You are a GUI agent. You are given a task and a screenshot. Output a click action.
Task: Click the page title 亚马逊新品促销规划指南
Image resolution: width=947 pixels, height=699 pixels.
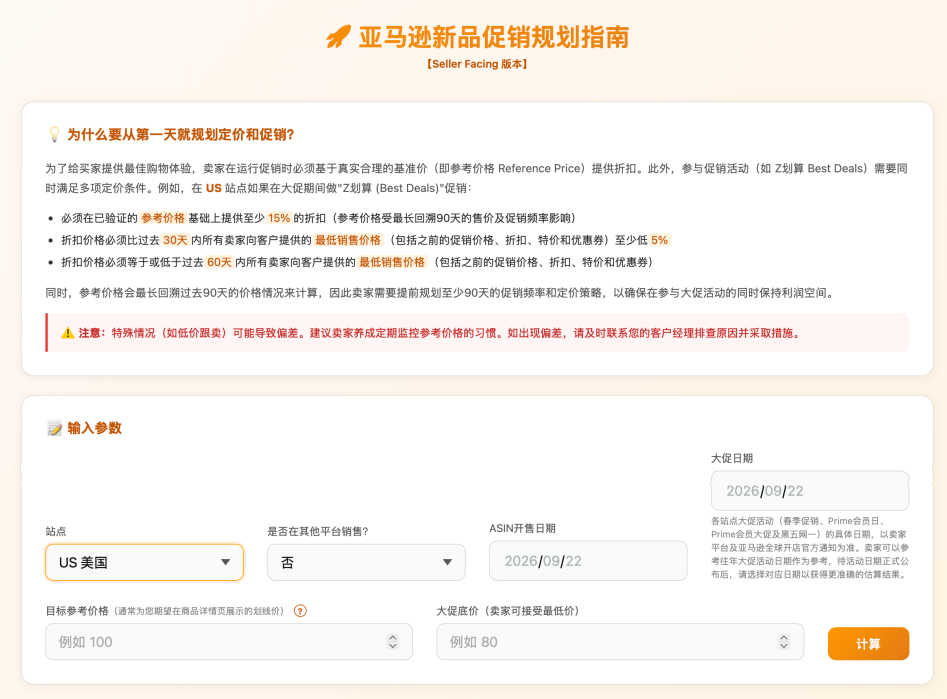493,37
